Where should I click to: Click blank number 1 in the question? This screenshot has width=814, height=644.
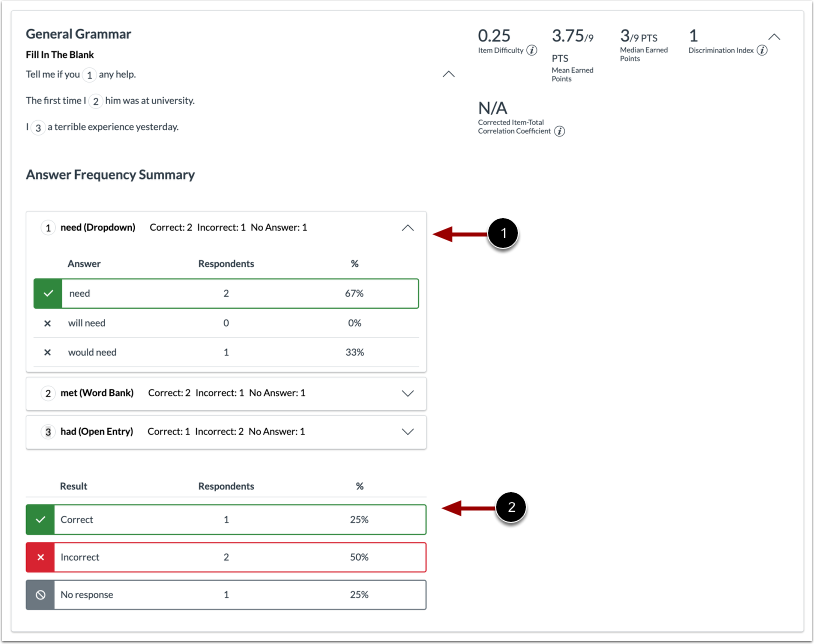[x=89, y=75]
